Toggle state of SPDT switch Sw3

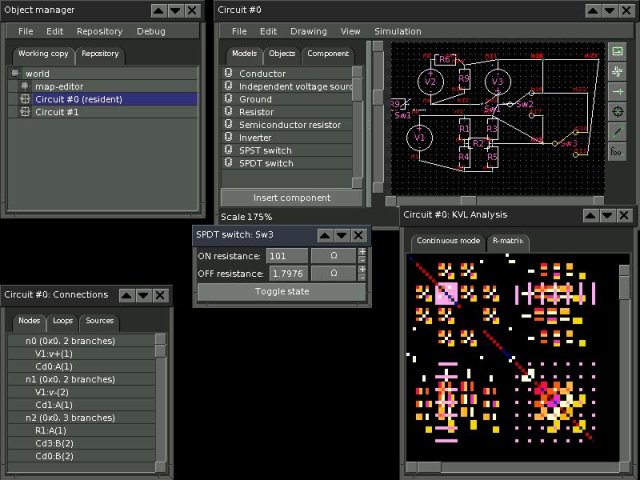click(x=282, y=291)
